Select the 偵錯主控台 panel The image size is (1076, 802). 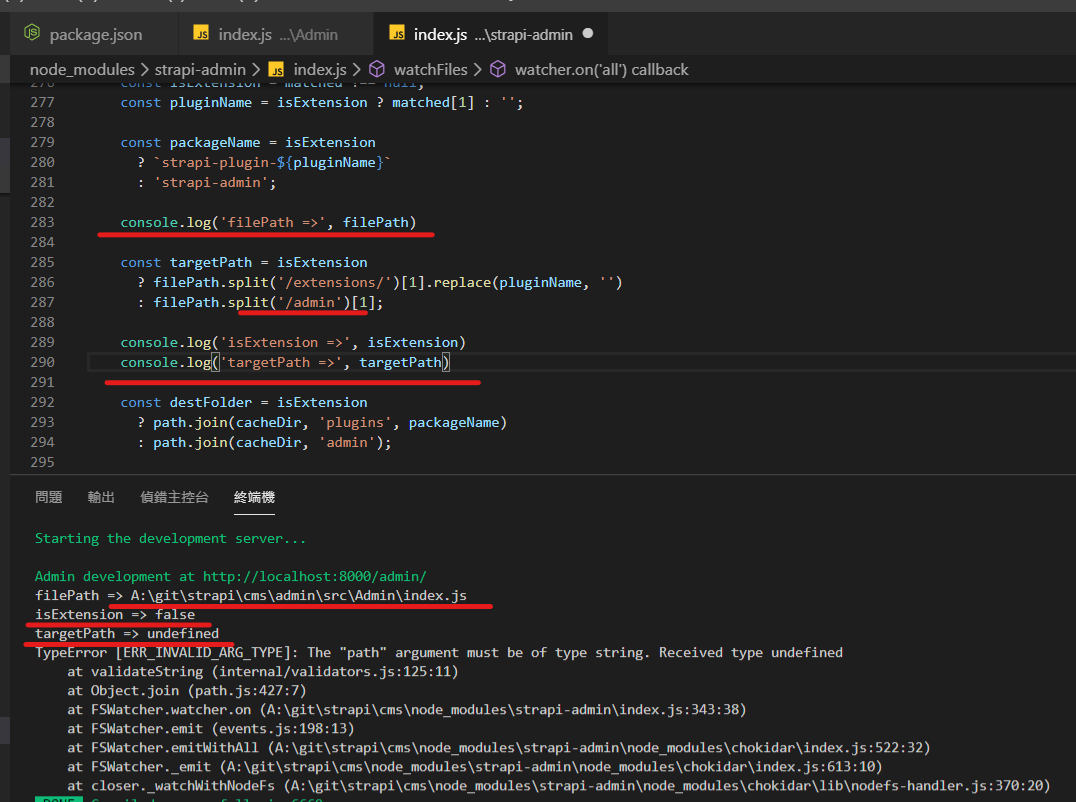coord(172,497)
